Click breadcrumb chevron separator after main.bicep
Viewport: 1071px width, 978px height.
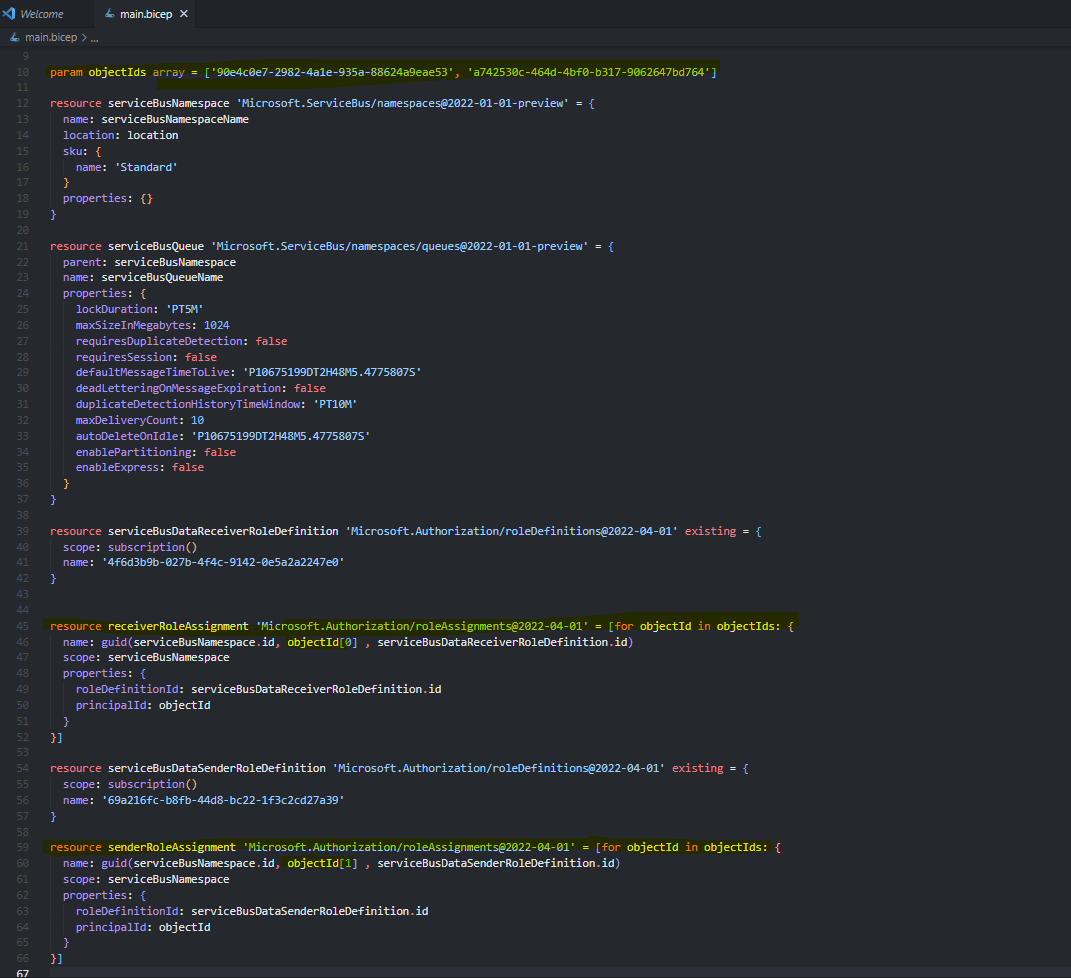click(x=84, y=38)
